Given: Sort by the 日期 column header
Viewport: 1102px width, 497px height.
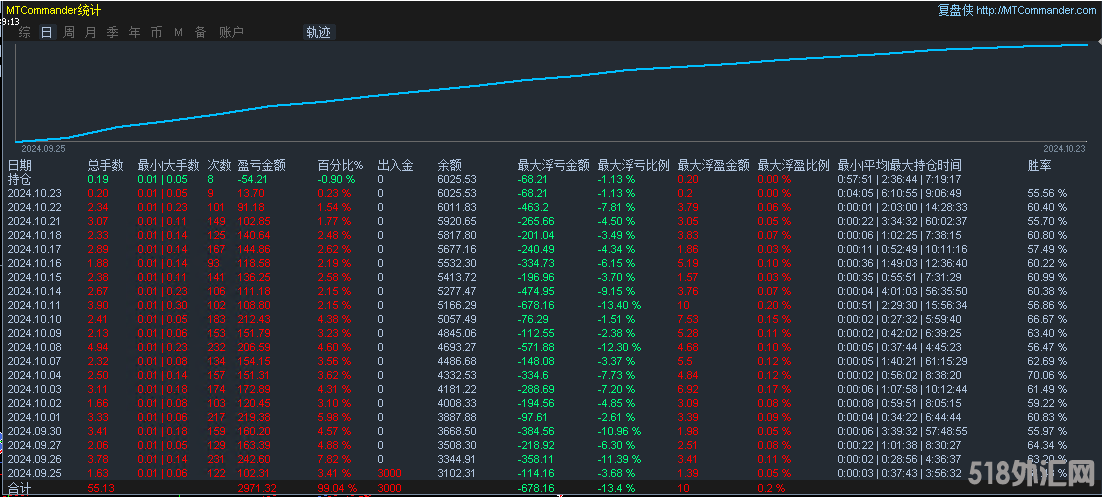Looking at the screenshot, I should (20, 165).
